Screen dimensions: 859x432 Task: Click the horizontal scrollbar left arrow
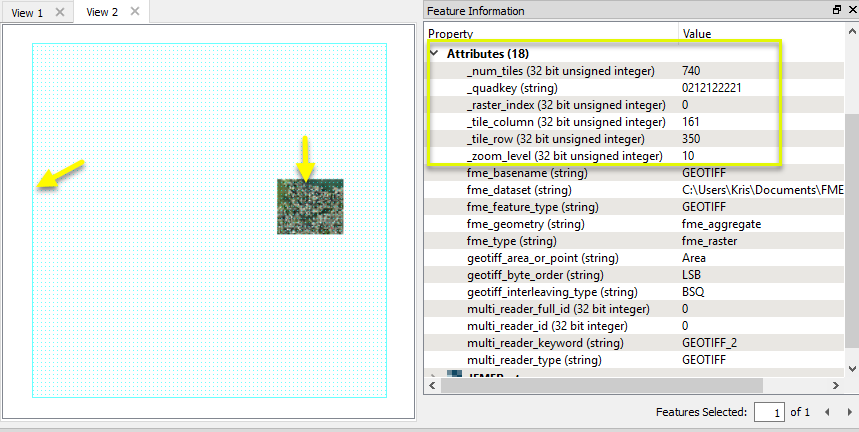point(432,385)
